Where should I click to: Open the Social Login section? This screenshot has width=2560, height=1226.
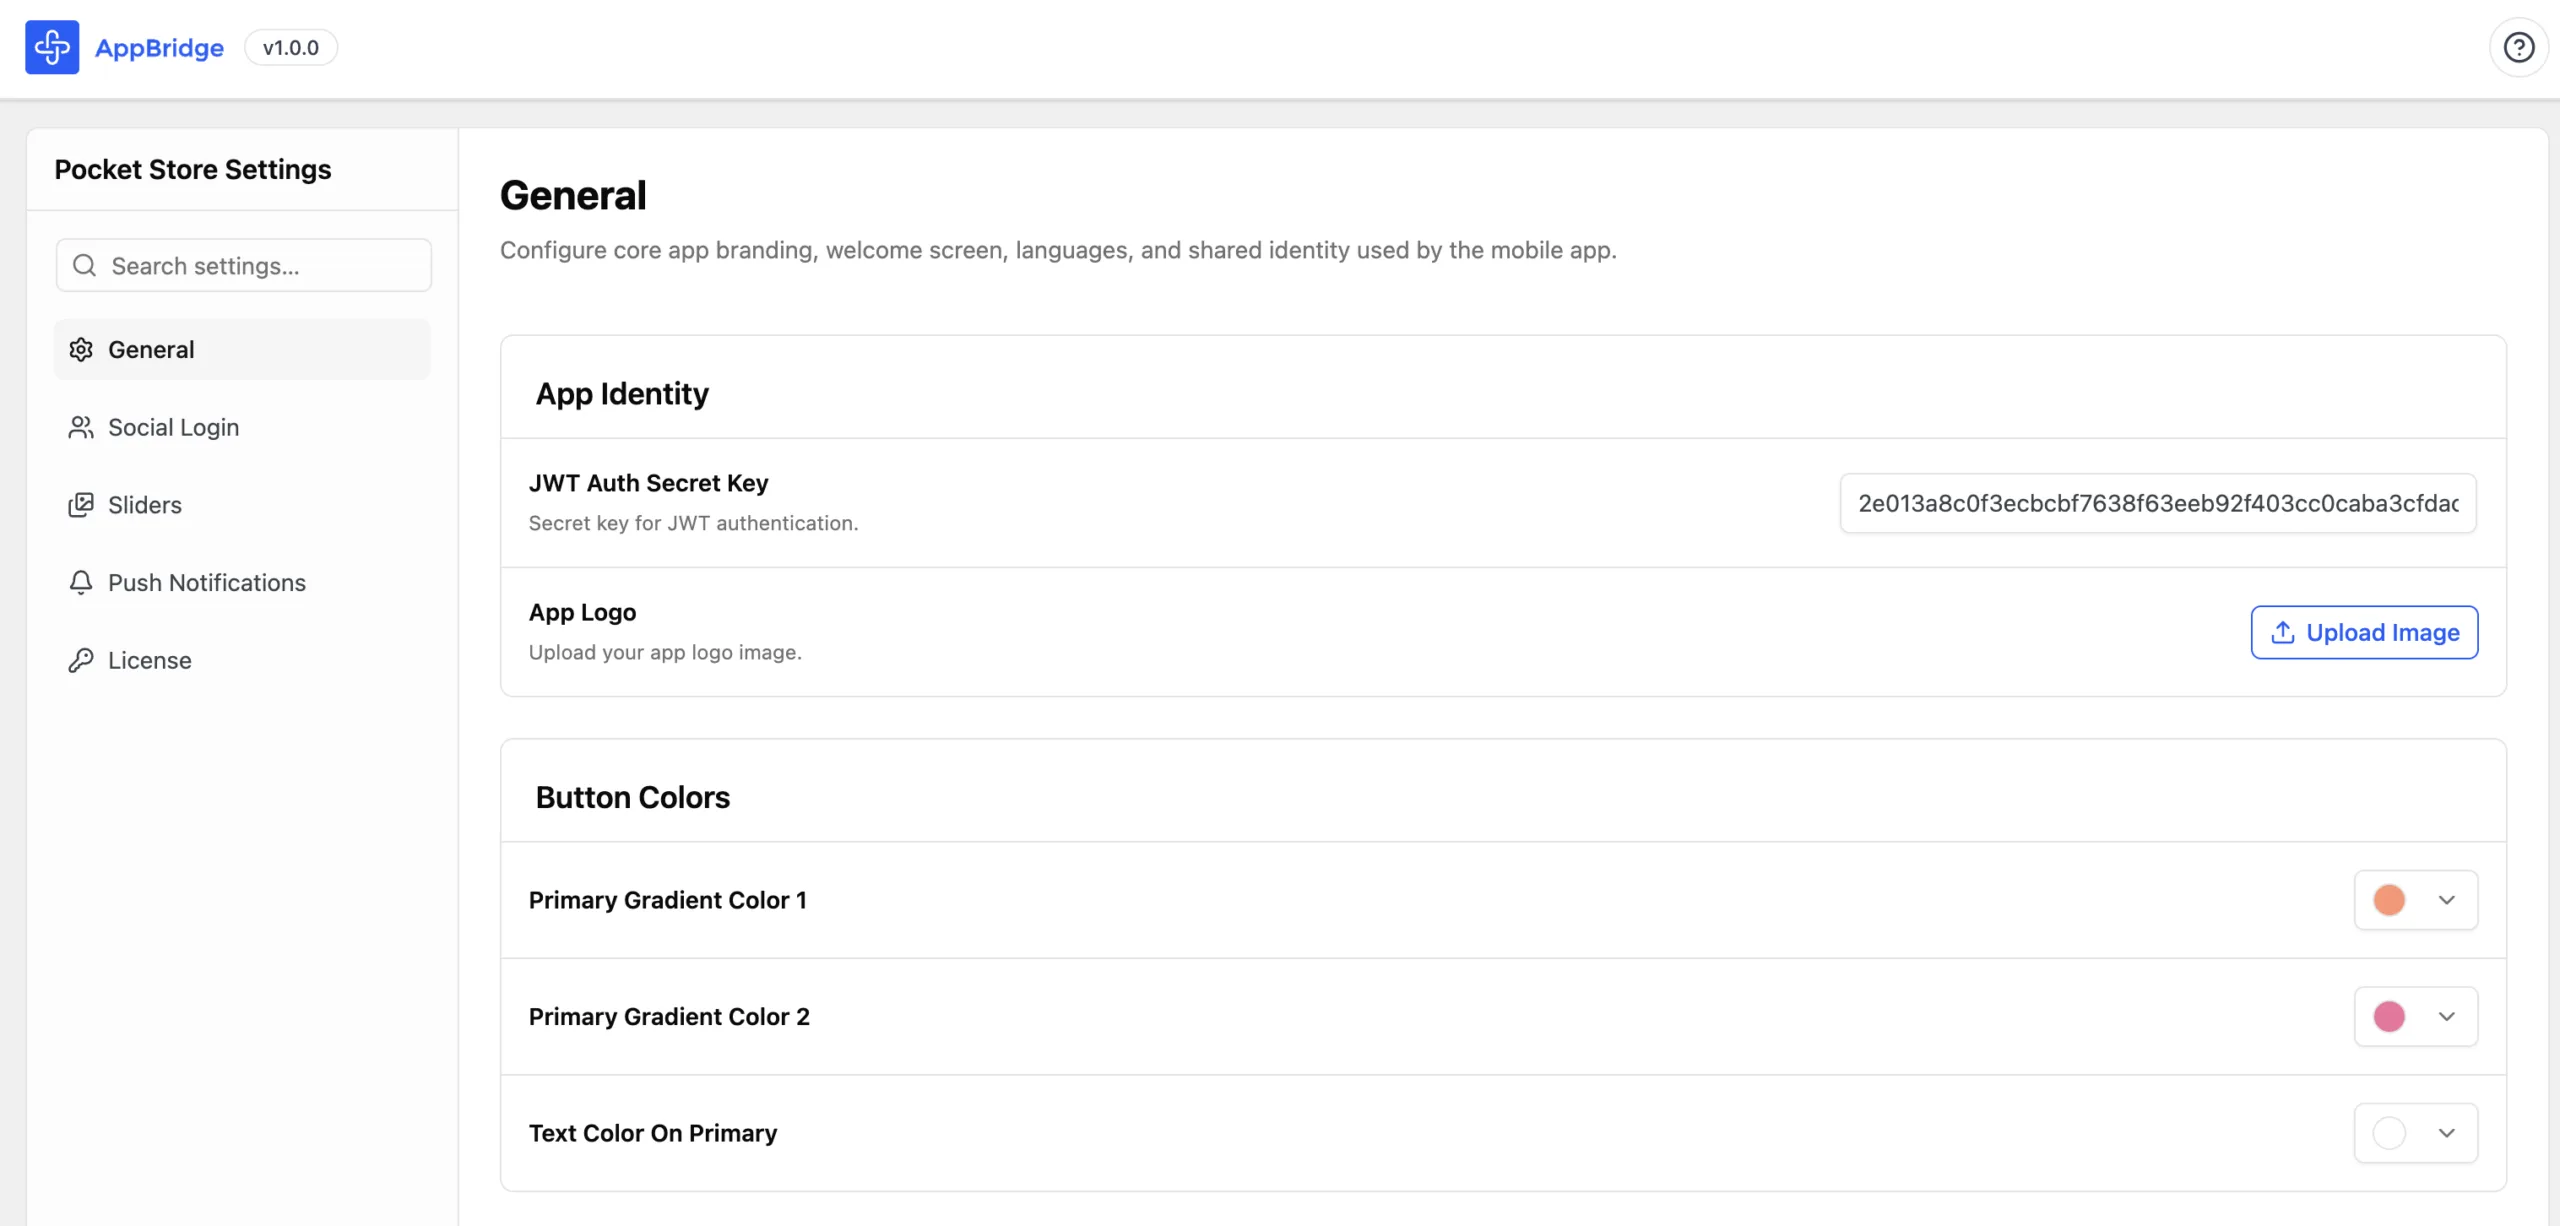(x=242, y=427)
